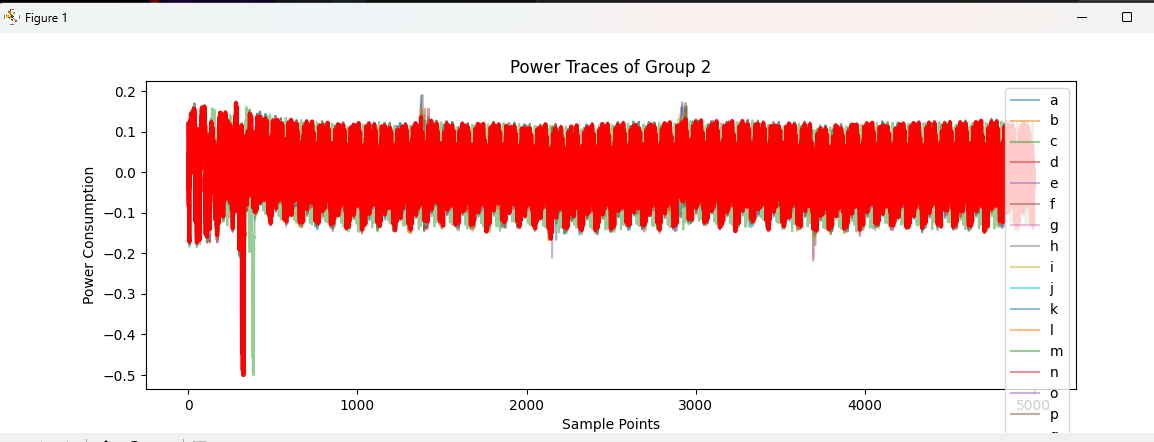Image resolution: width=1154 pixels, height=442 pixels.
Task: Click the legend line swatch for "h"
Action: [1027, 246]
